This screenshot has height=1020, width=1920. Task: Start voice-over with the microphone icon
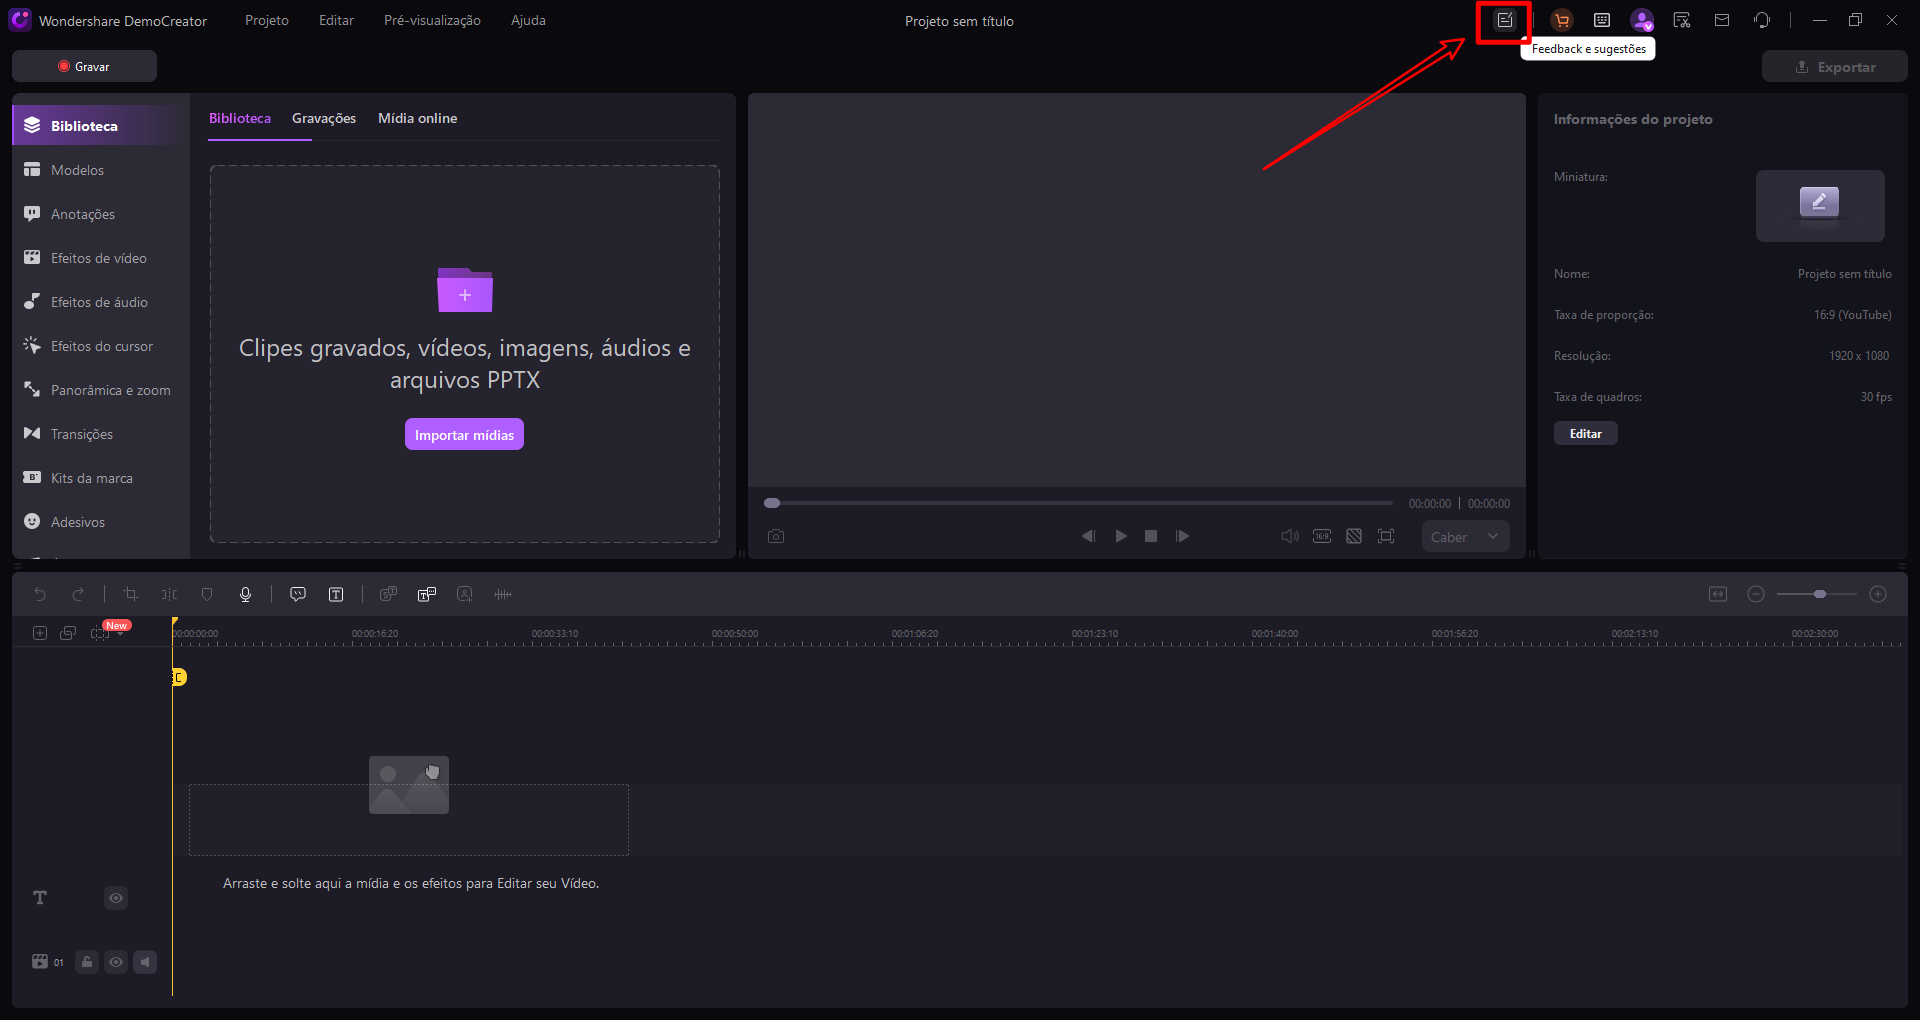pyautogui.click(x=245, y=594)
